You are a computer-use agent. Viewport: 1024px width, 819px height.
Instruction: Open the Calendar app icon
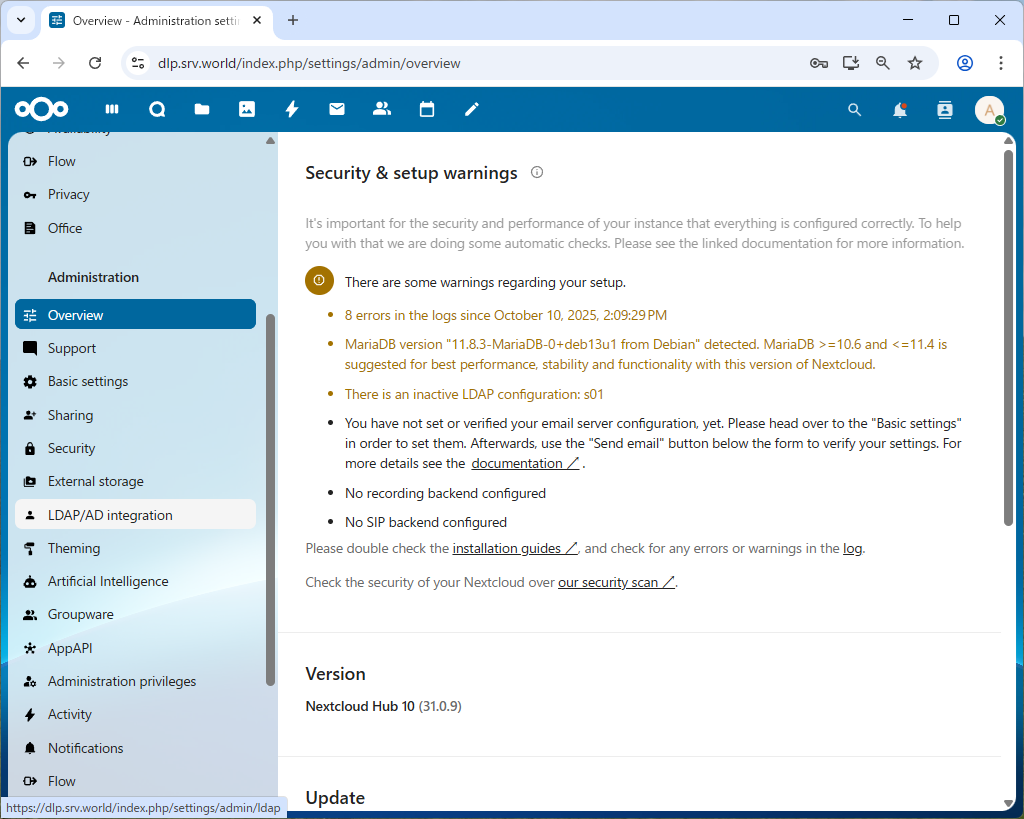[427, 109]
